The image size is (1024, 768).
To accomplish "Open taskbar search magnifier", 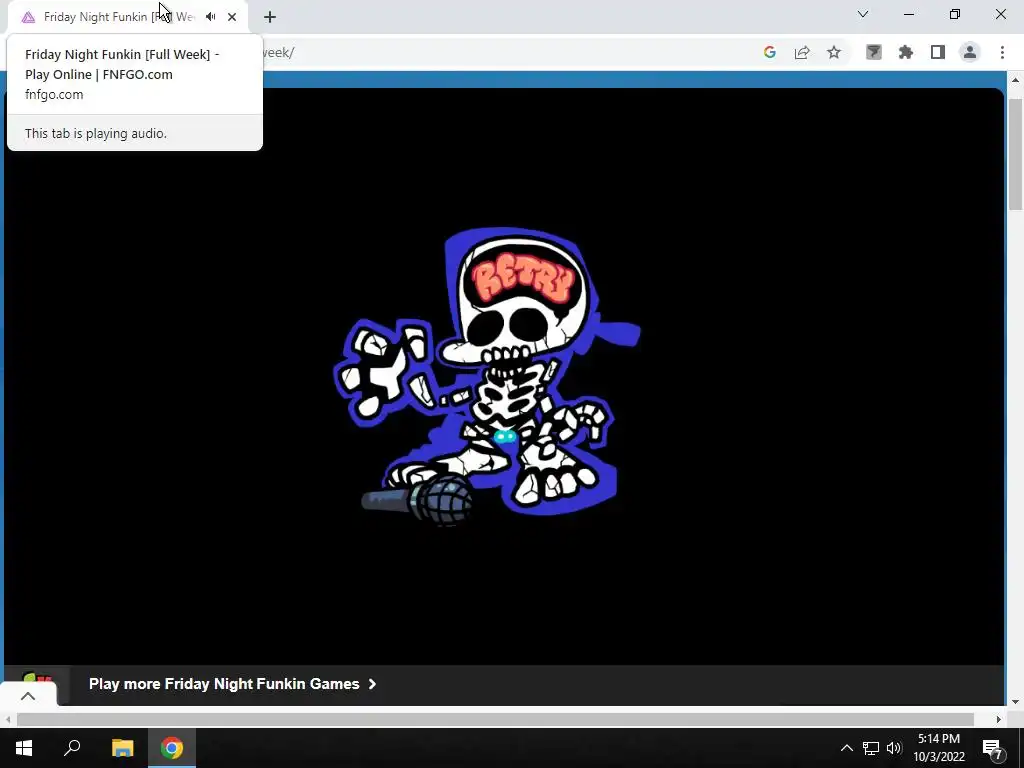I will click(x=72, y=748).
